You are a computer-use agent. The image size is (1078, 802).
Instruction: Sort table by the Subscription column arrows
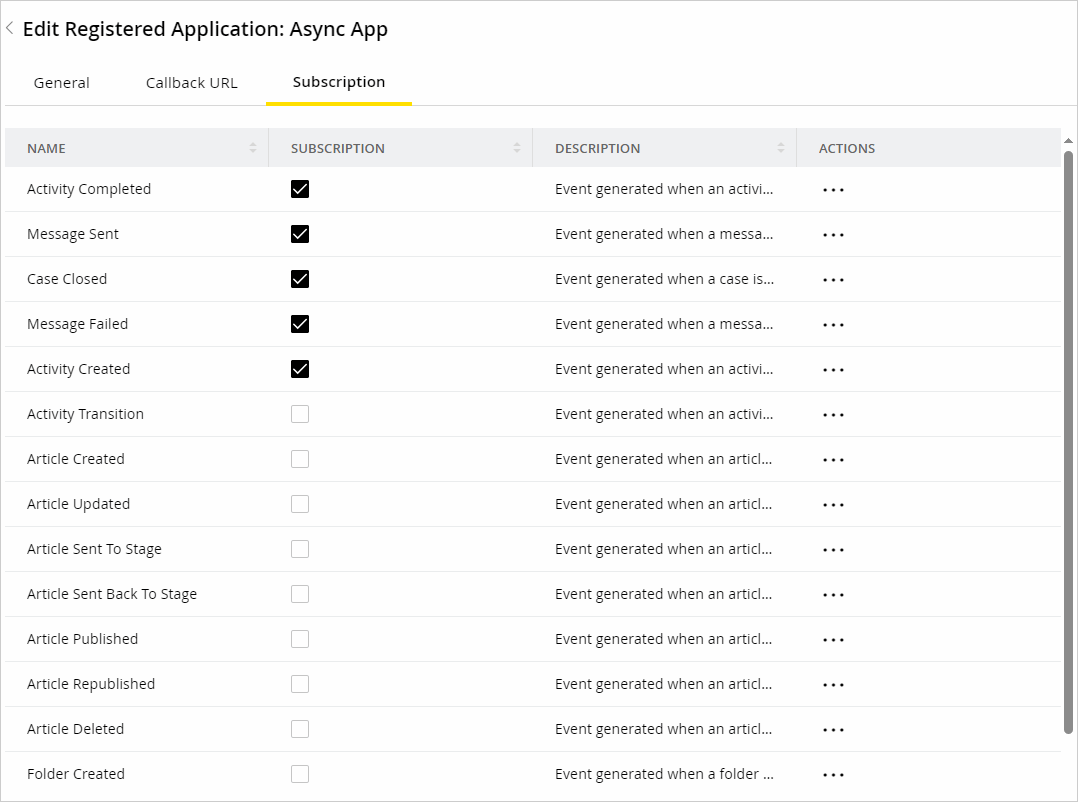517,148
